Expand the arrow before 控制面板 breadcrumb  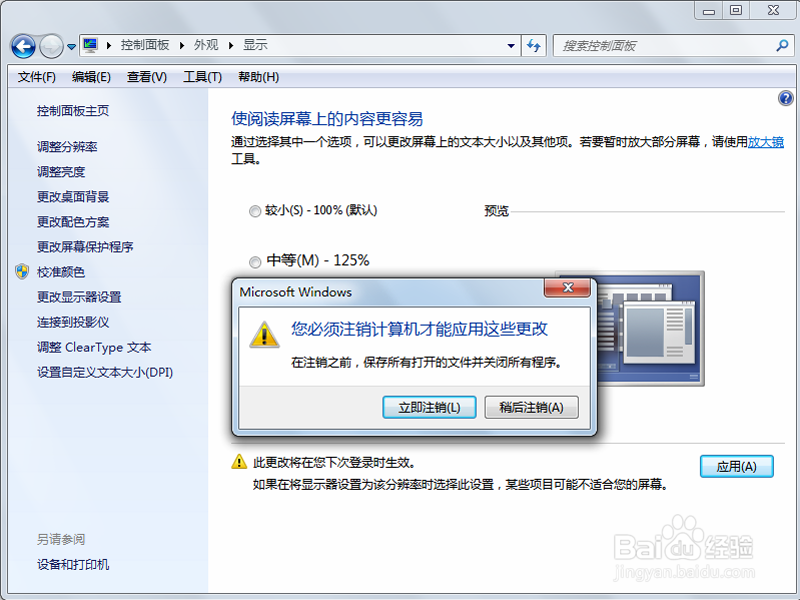[109, 45]
